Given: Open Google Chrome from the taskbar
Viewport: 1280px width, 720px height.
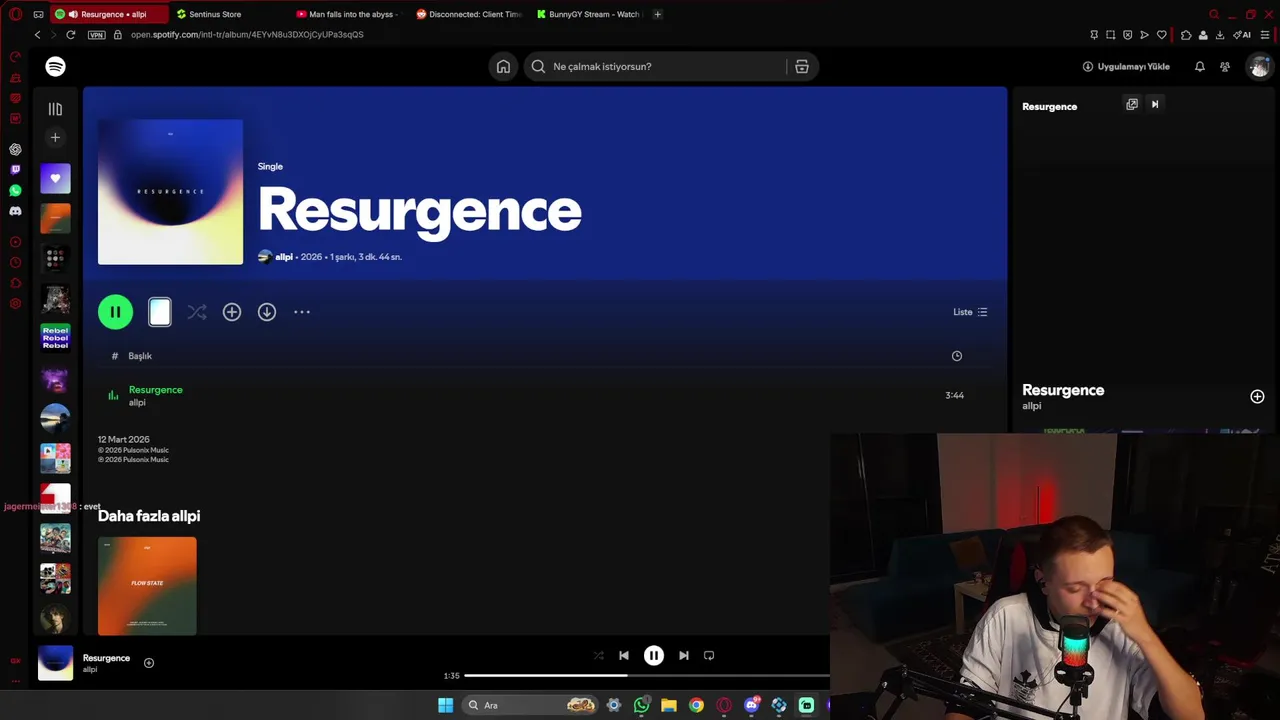Looking at the screenshot, I should point(696,705).
